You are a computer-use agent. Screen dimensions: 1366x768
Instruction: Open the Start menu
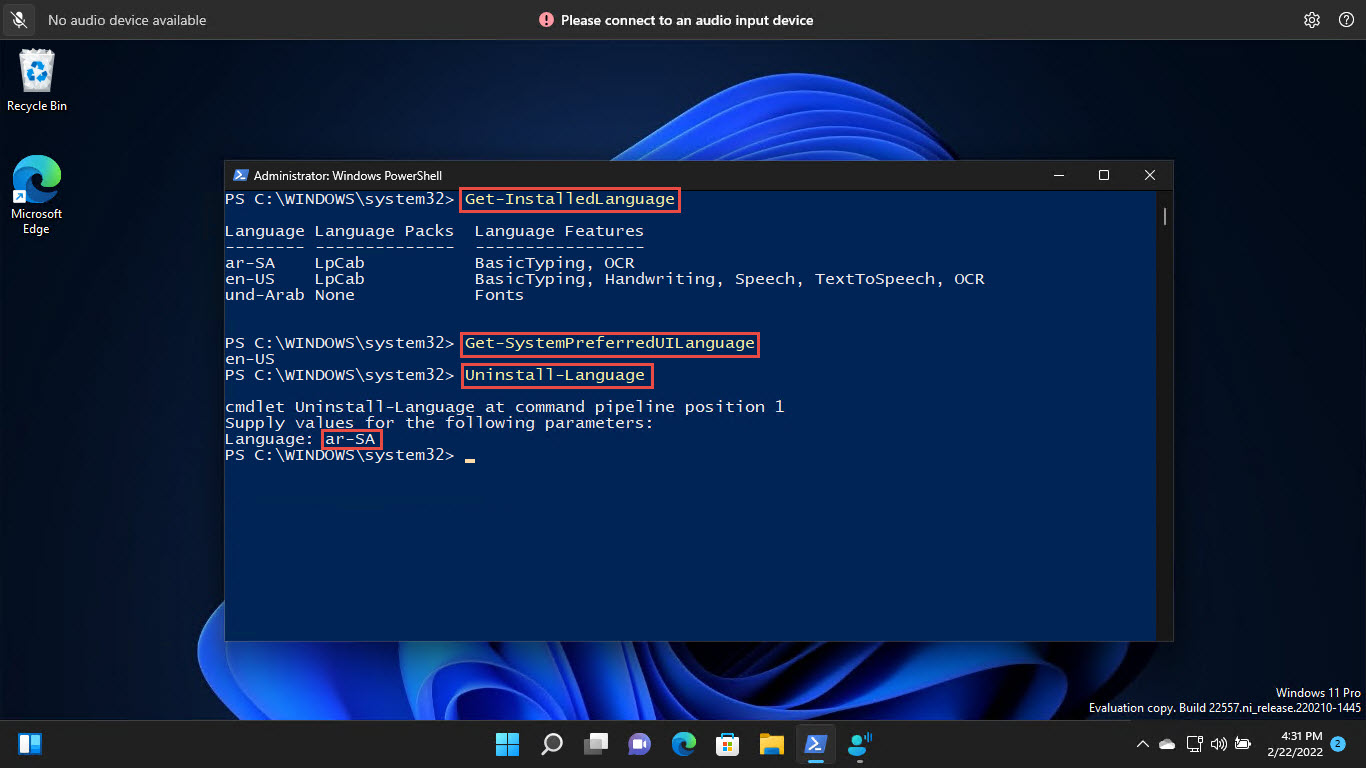(x=507, y=743)
